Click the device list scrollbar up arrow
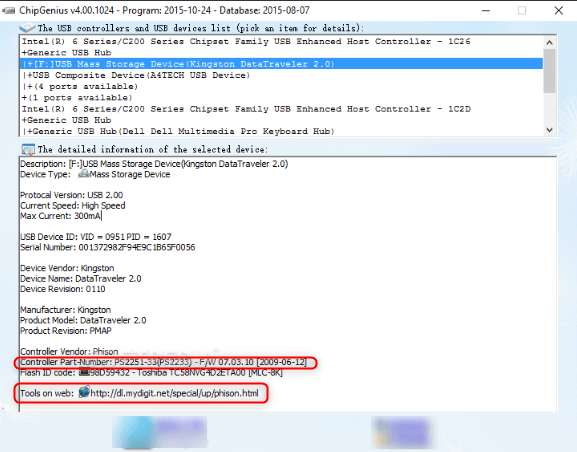The height and width of the screenshot is (452, 577). pos(549,42)
